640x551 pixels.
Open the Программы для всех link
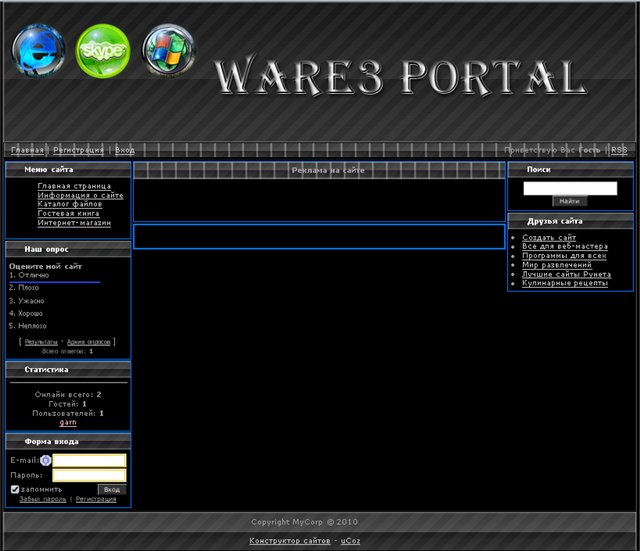(x=564, y=256)
